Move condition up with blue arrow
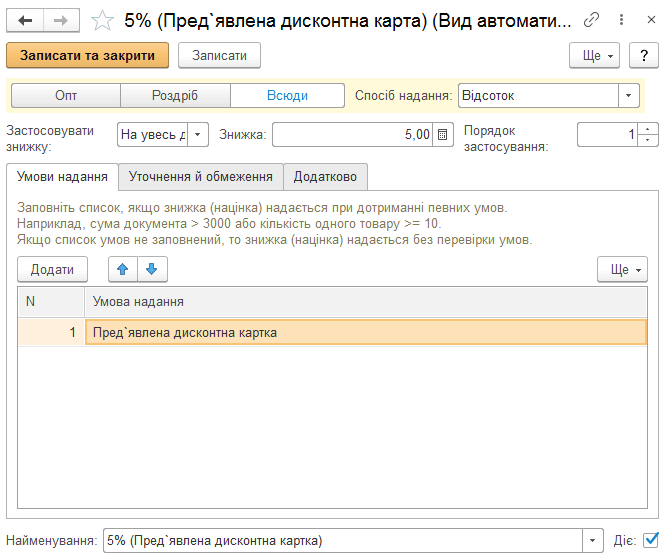 point(123,269)
